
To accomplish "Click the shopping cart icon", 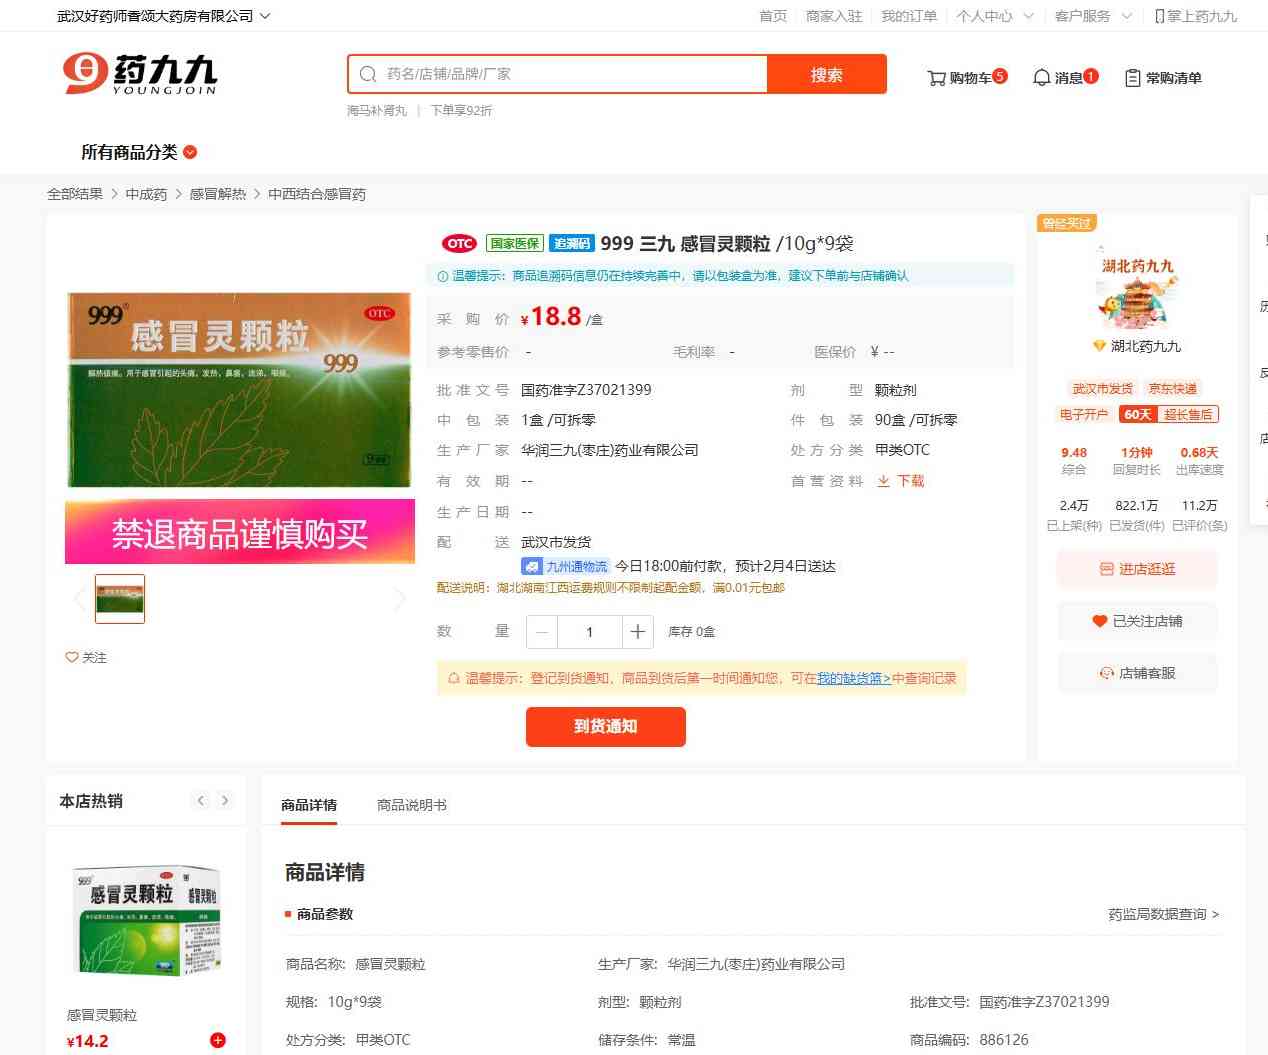I will [x=936, y=78].
